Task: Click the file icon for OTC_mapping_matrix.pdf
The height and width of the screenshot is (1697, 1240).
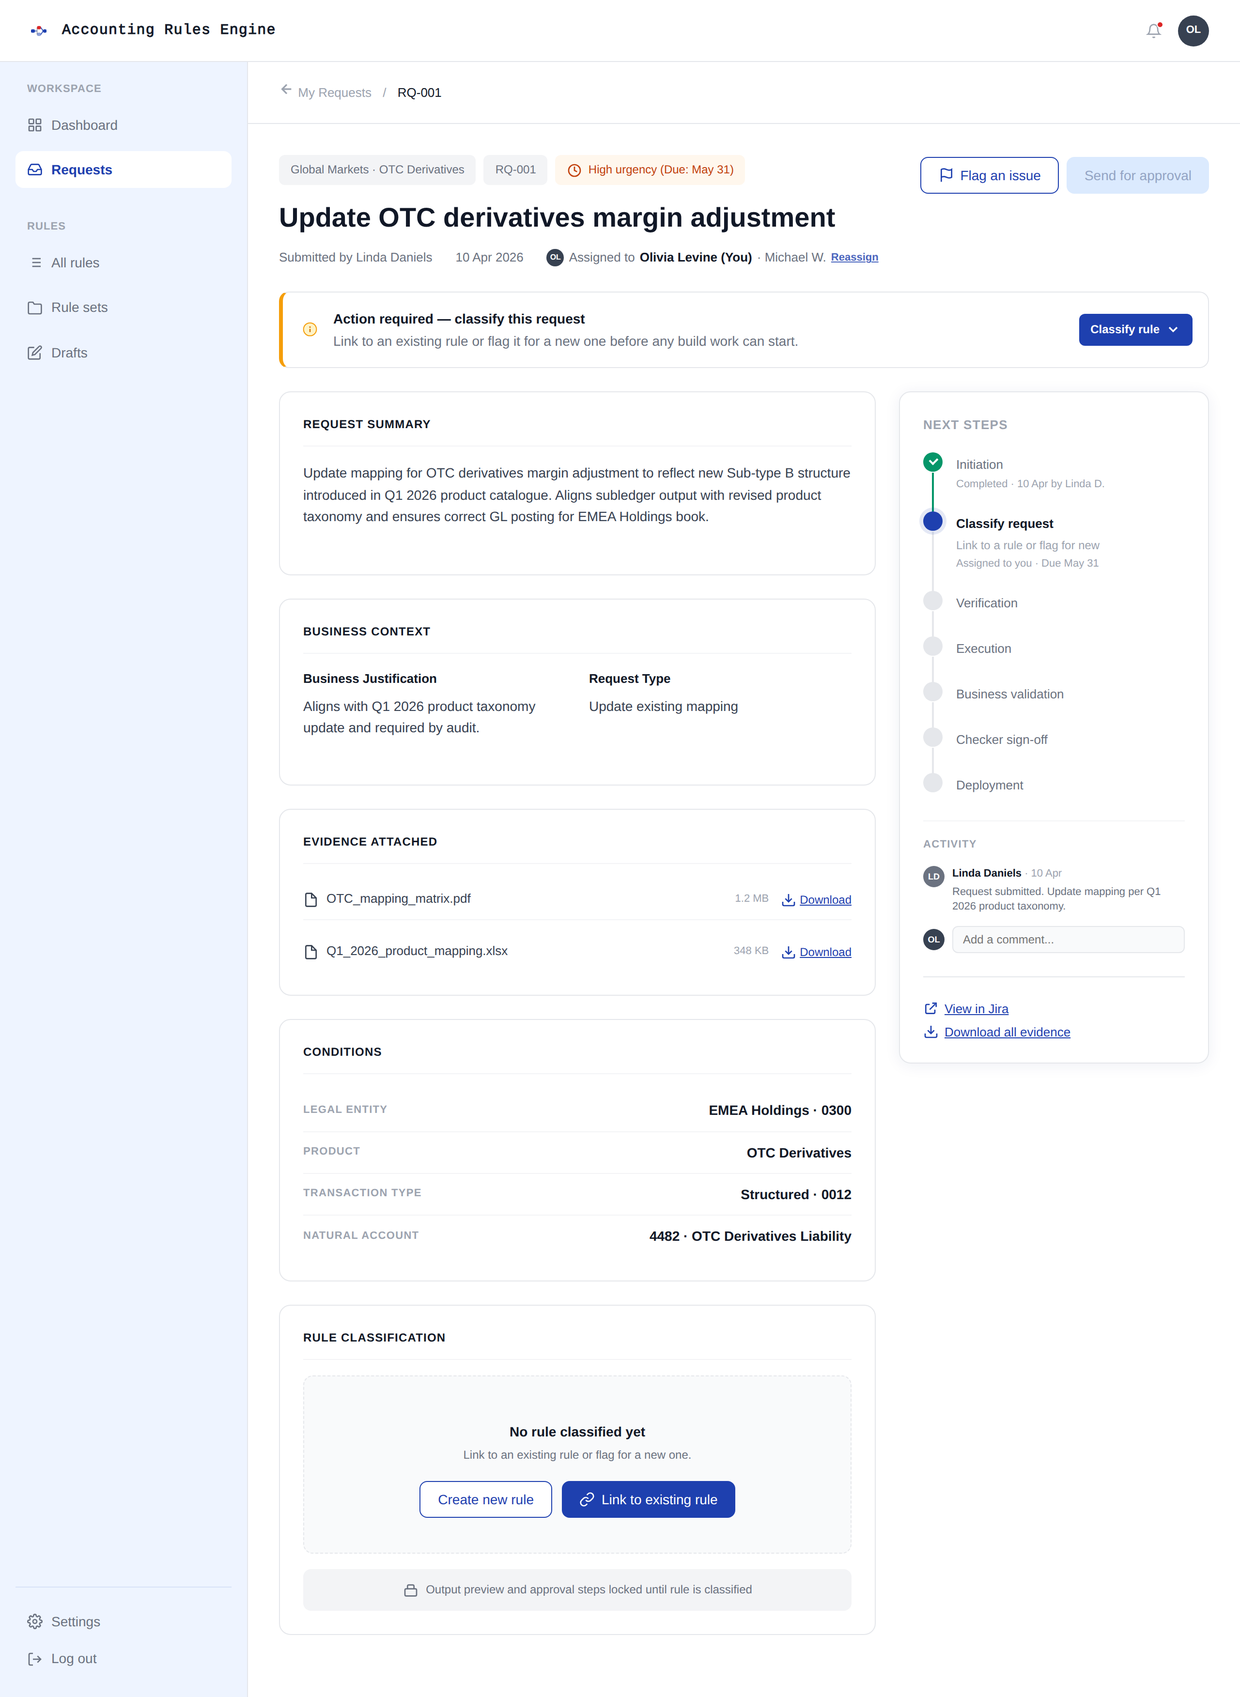Action: click(311, 900)
